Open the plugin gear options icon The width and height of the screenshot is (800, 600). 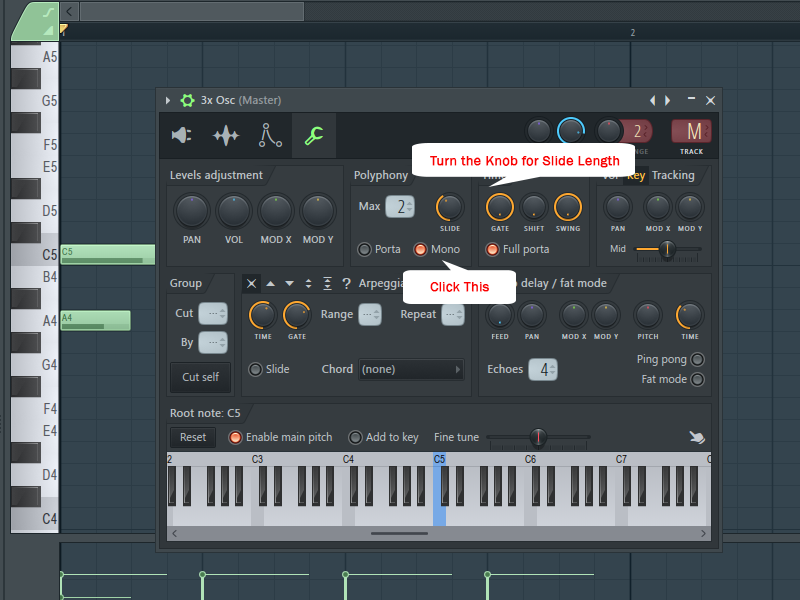(187, 101)
